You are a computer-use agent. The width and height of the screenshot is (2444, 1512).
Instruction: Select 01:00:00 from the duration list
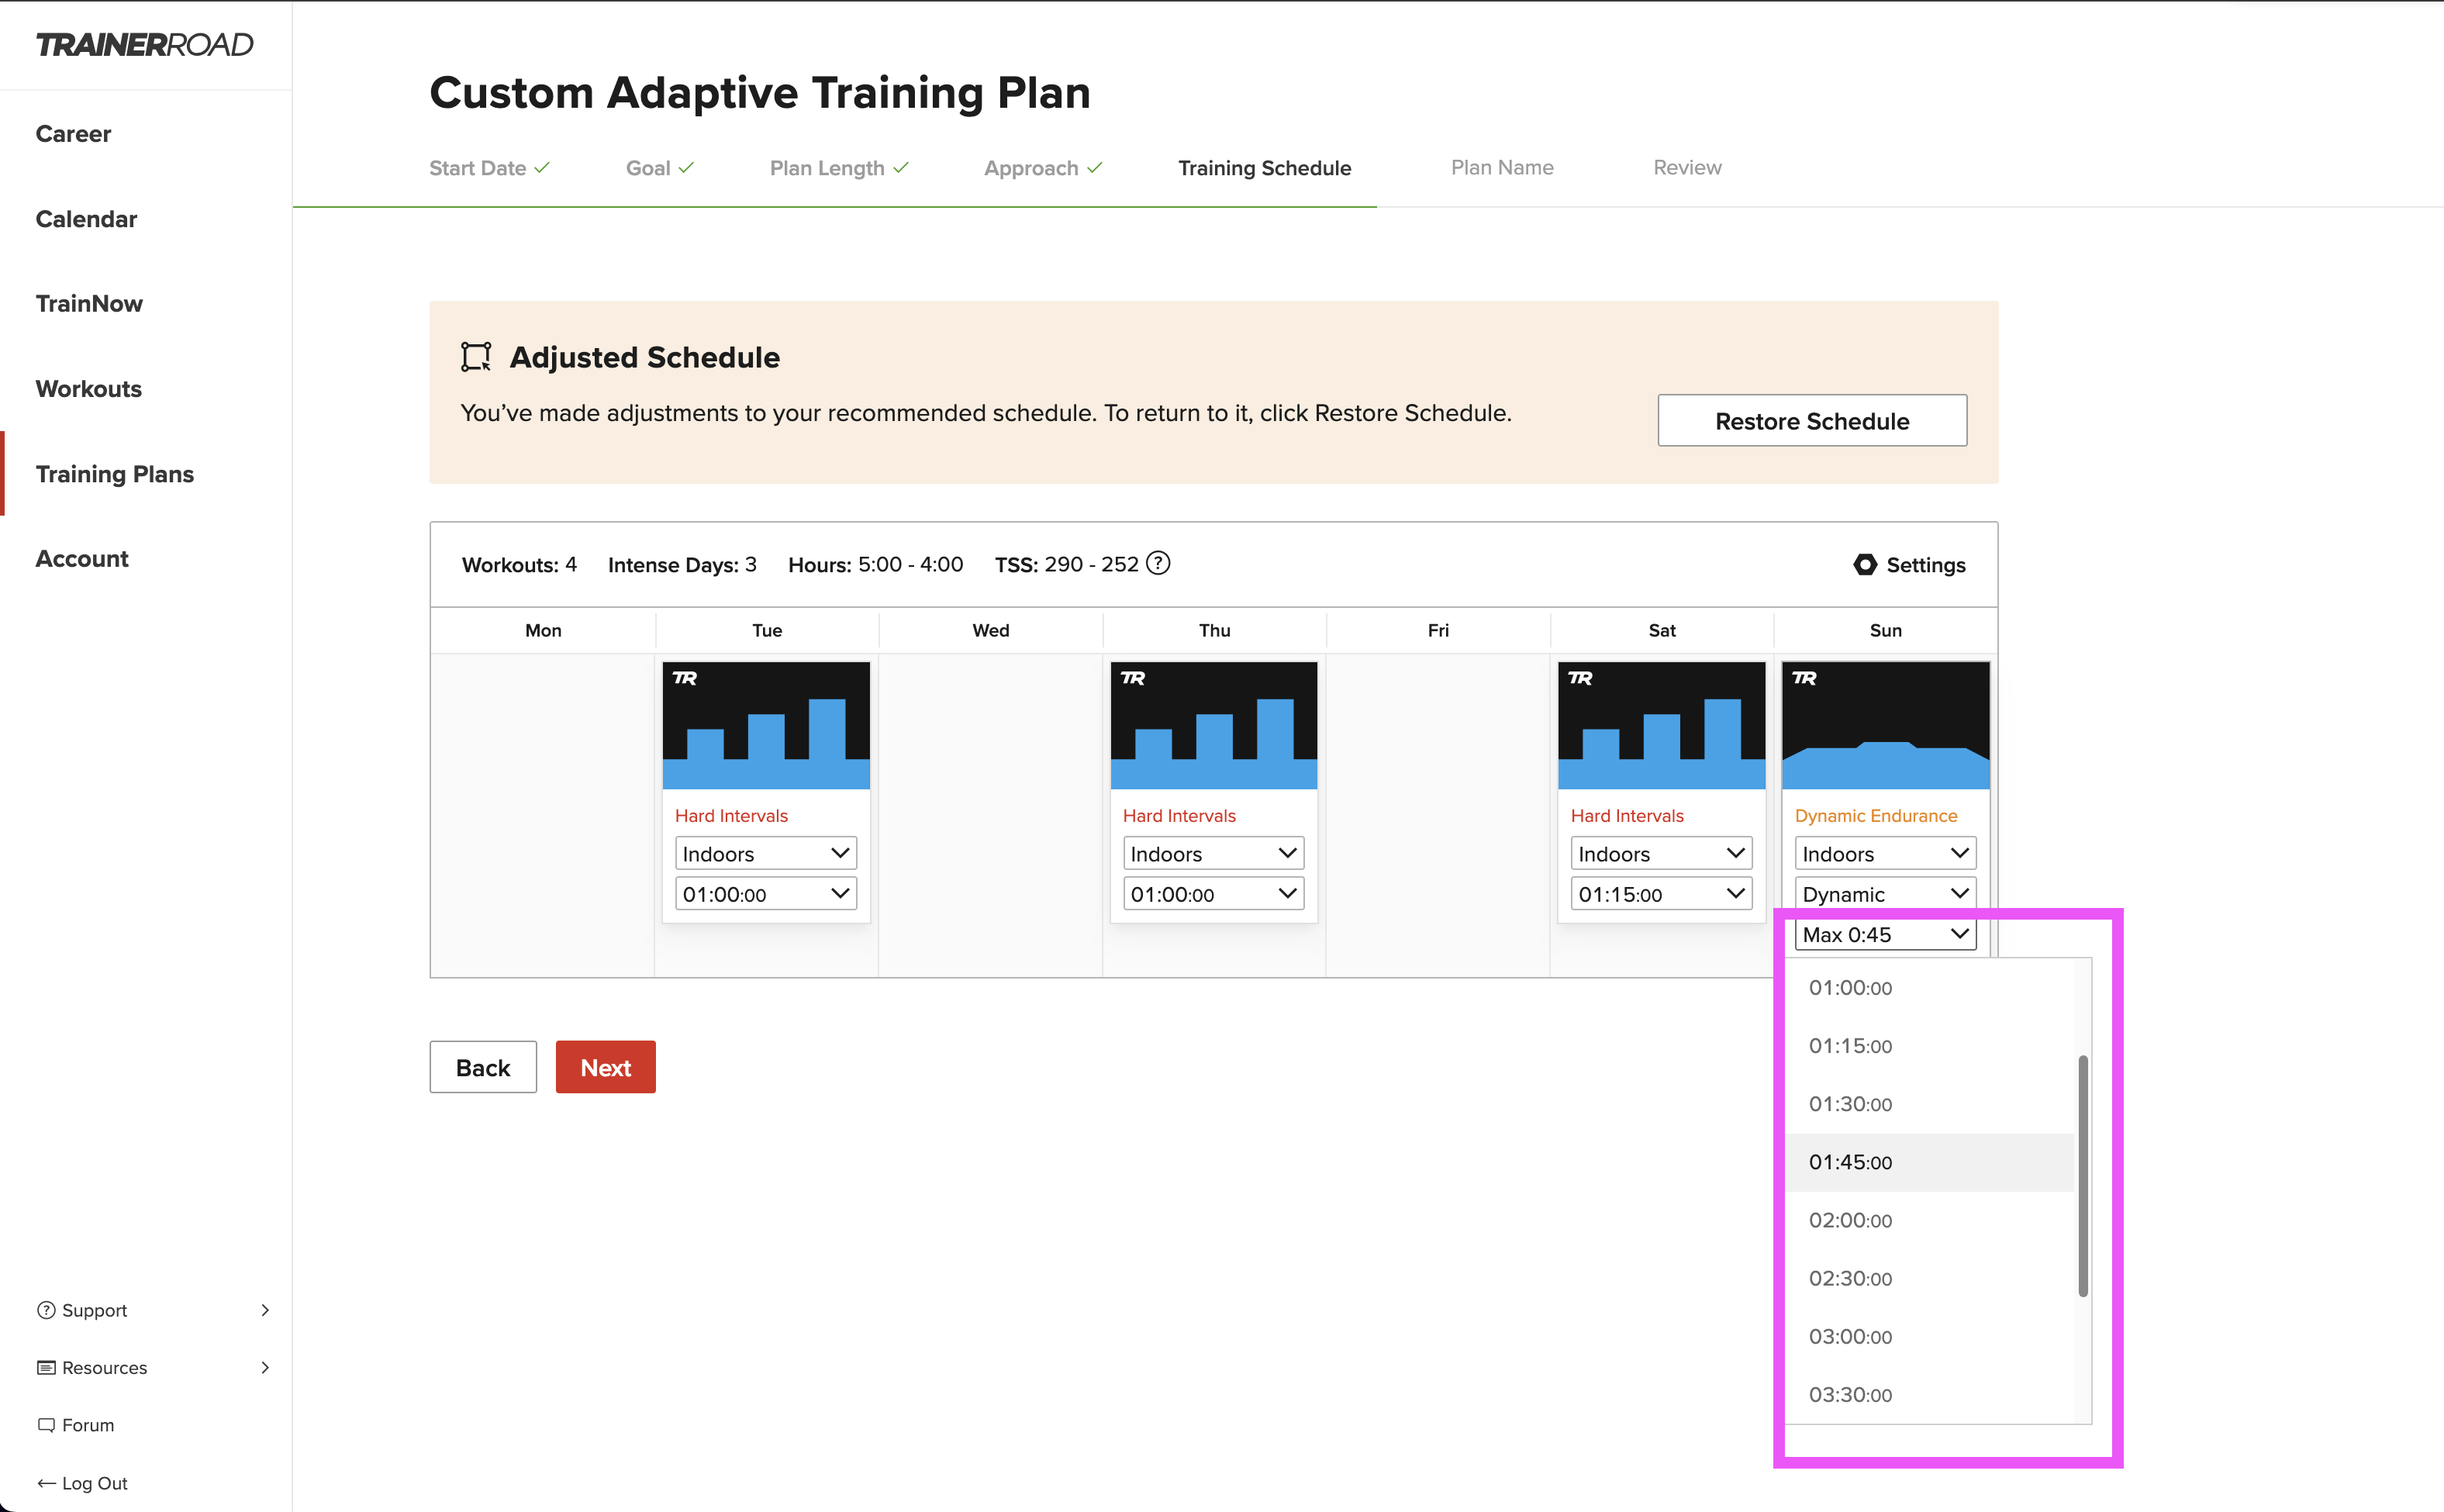pyautogui.click(x=1930, y=988)
